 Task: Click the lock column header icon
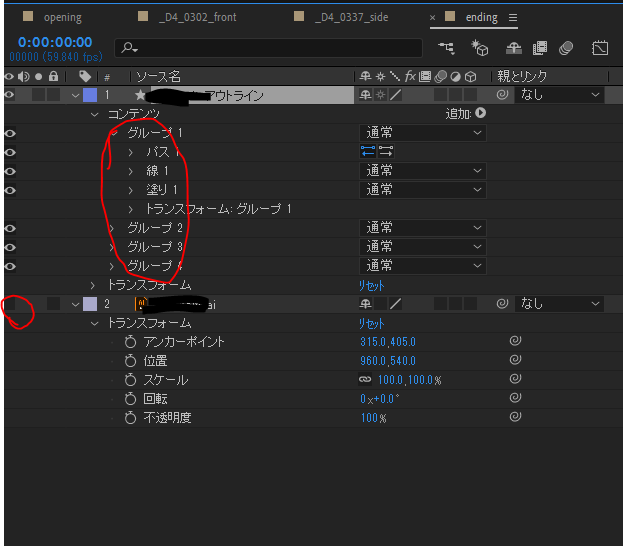pos(53,76)
